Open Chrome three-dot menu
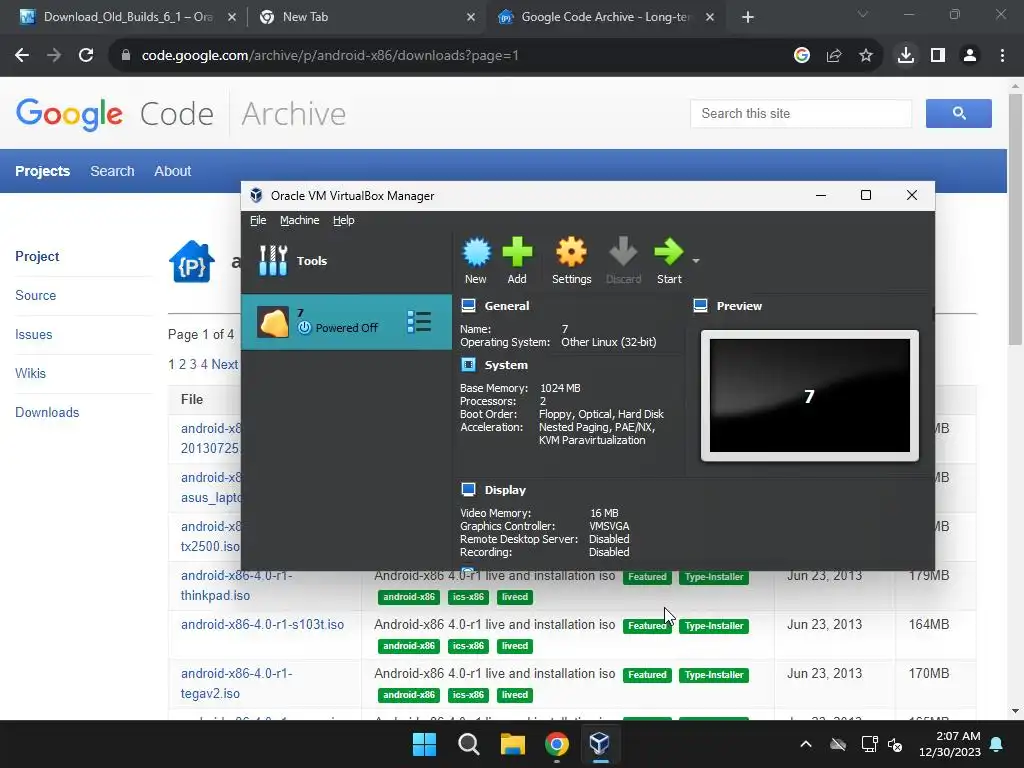1024x768 pixels. [1002, 56]
